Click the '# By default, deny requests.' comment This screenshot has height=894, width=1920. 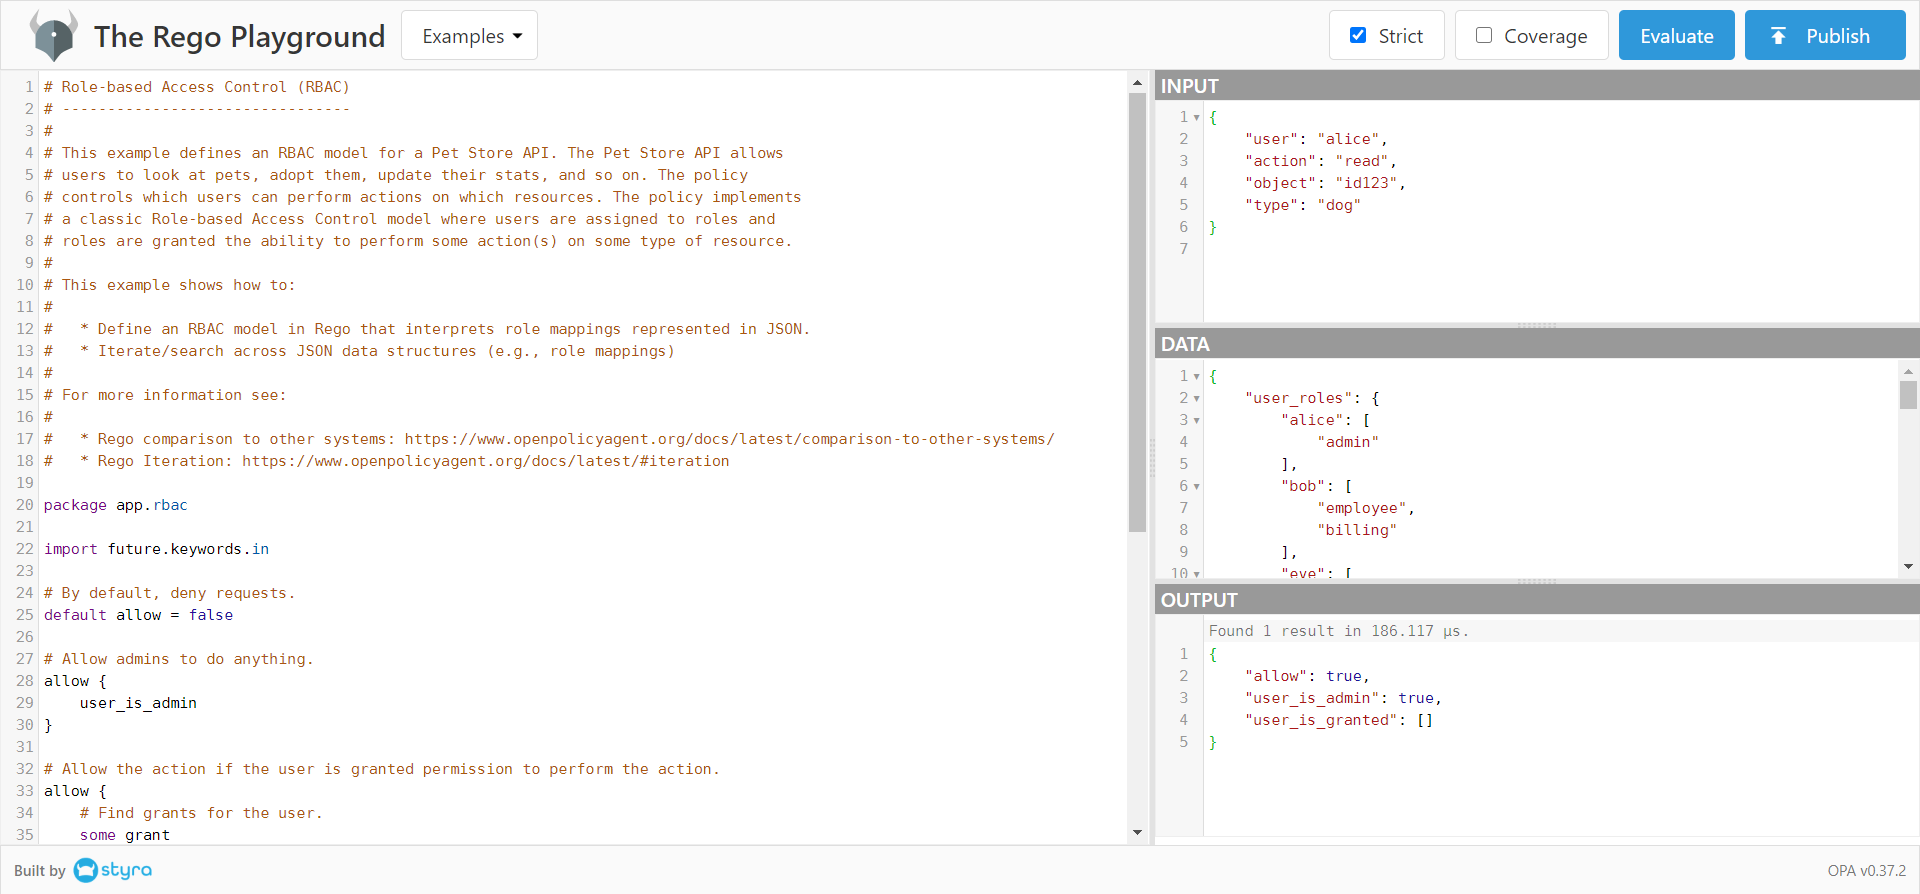point(170,593)
